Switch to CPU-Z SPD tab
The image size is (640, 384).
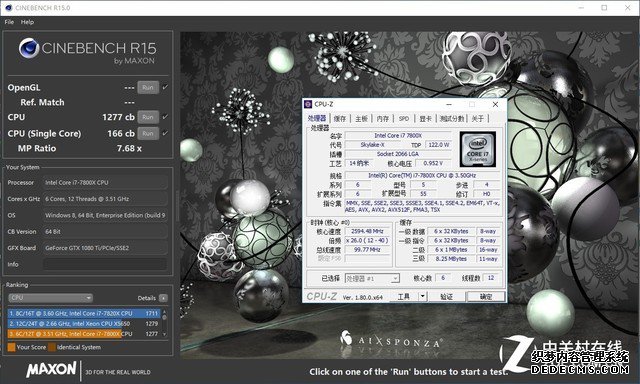404,119
